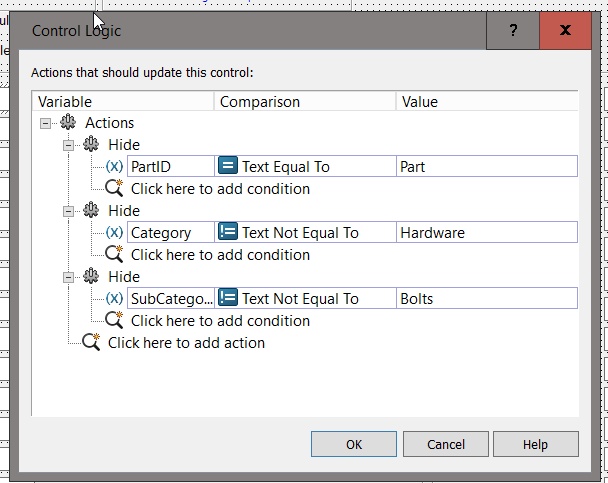
Task: Add a condition under the SubCategory Hide action
Action: 220,321
